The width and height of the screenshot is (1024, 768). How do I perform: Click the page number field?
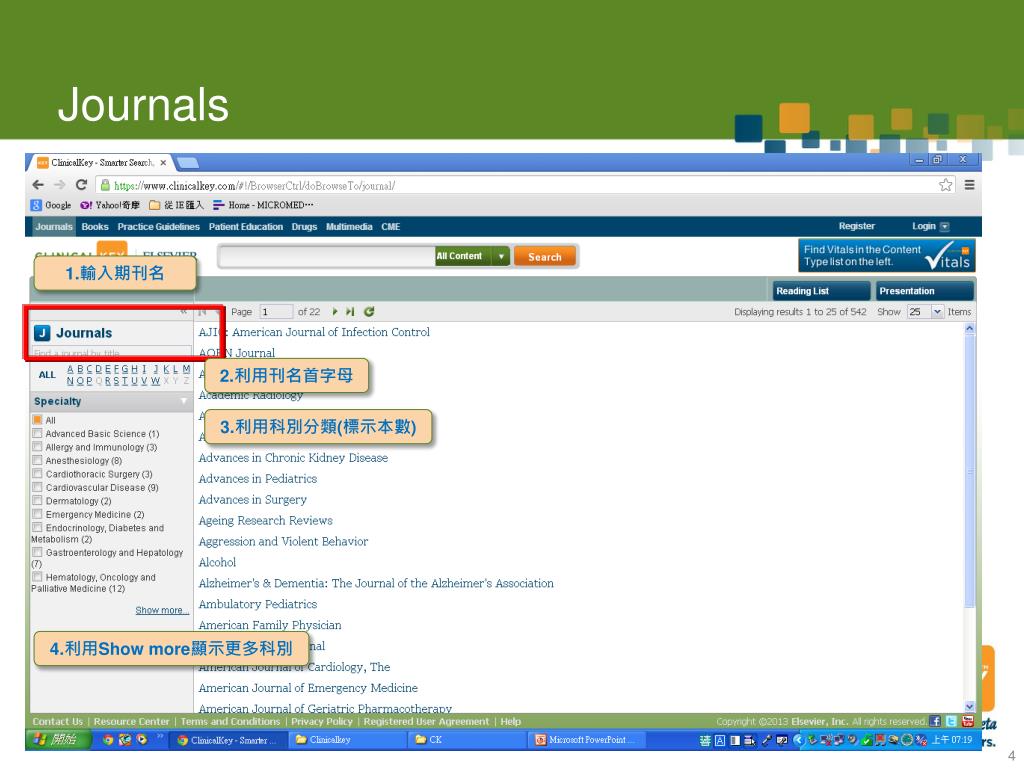pyautogui.click(x=276, y=312)
